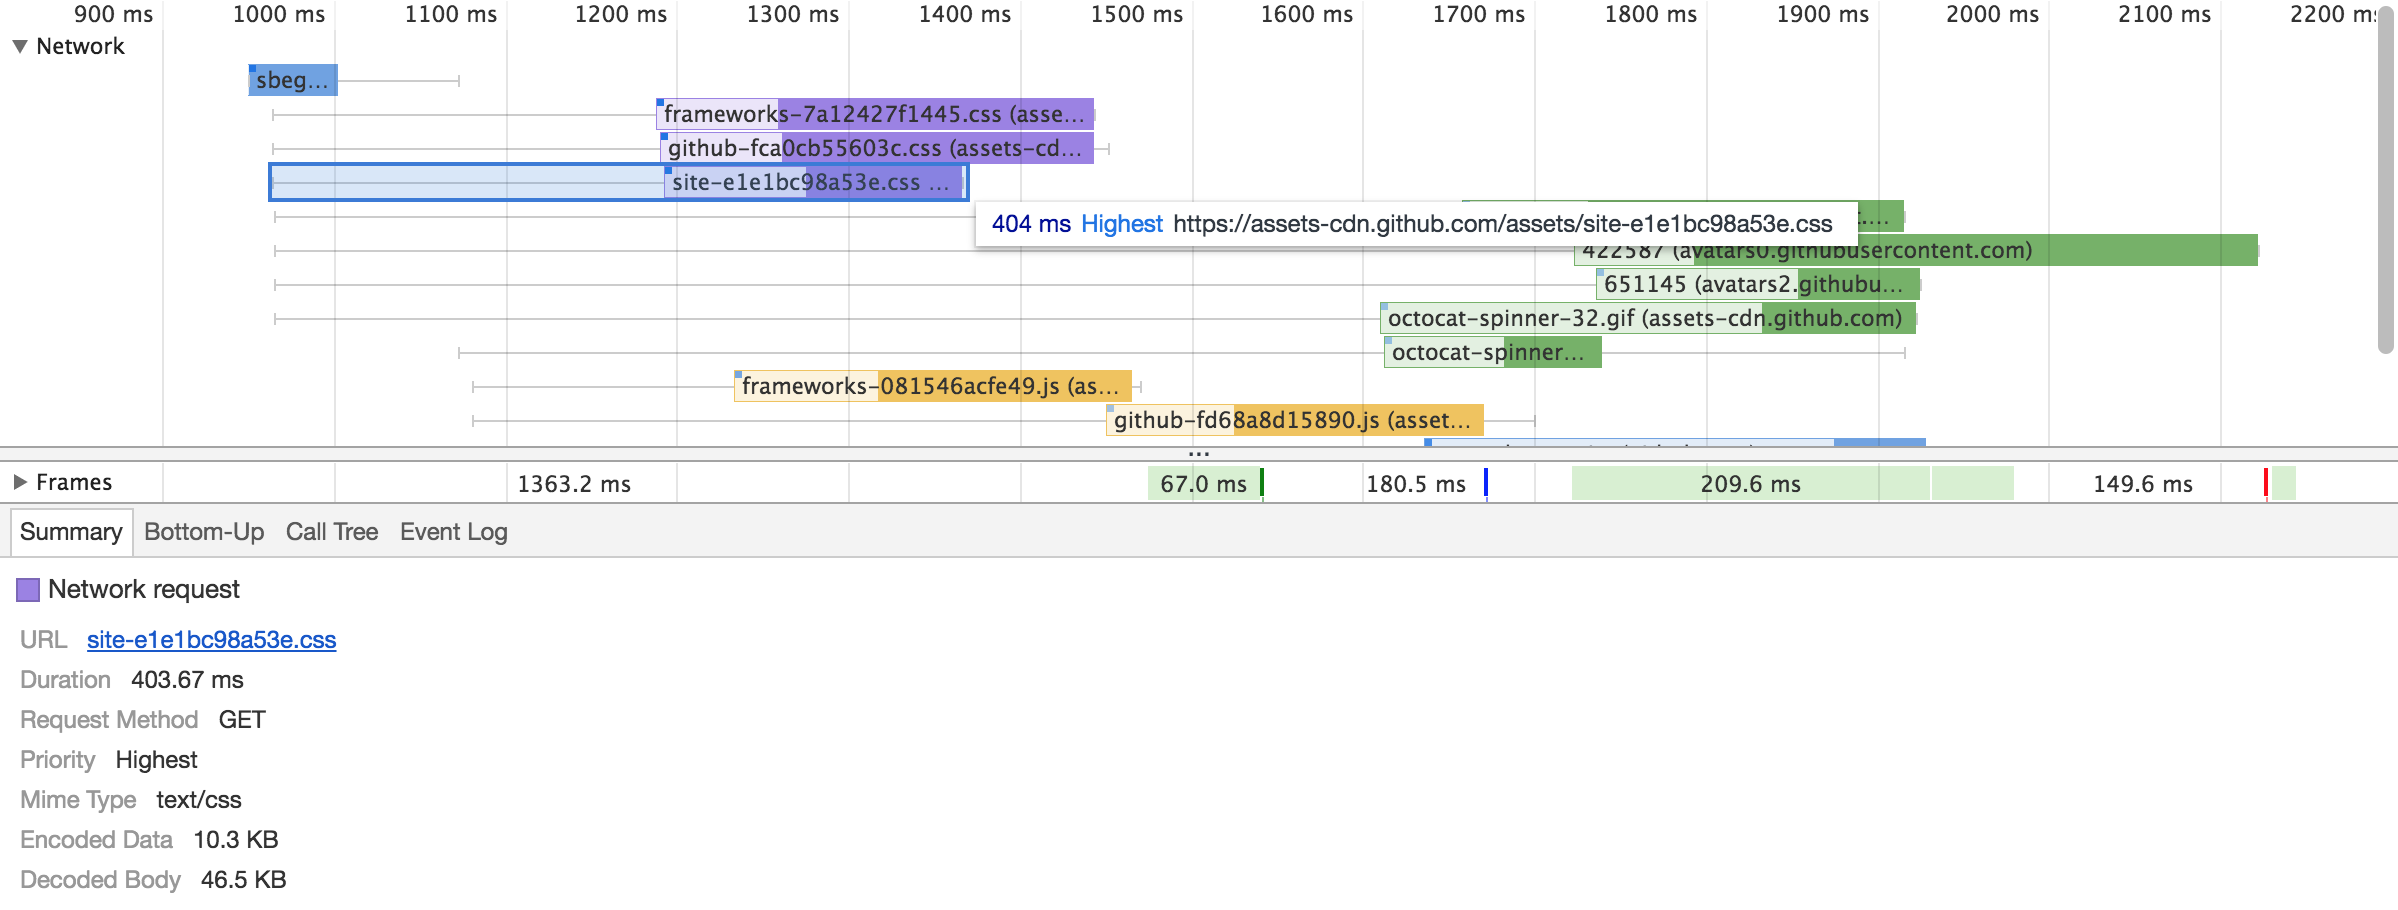This screenshot has height=910, width=2398.
Task: Open the site-e1e1bc98a53e.css URL link
Action: click(x=211, y=640)
